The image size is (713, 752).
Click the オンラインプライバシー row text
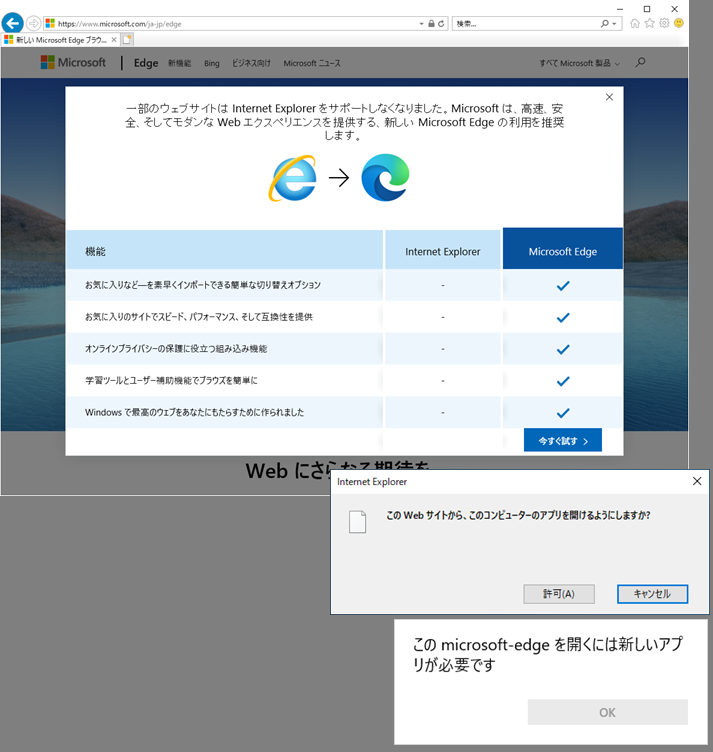tap(176, 349)
